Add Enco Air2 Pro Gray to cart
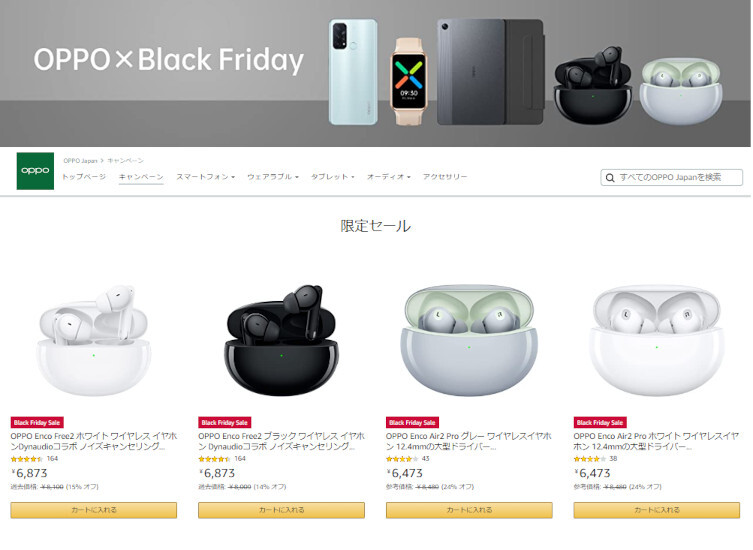This screenshot has width=753, height=550. (469, 510)
